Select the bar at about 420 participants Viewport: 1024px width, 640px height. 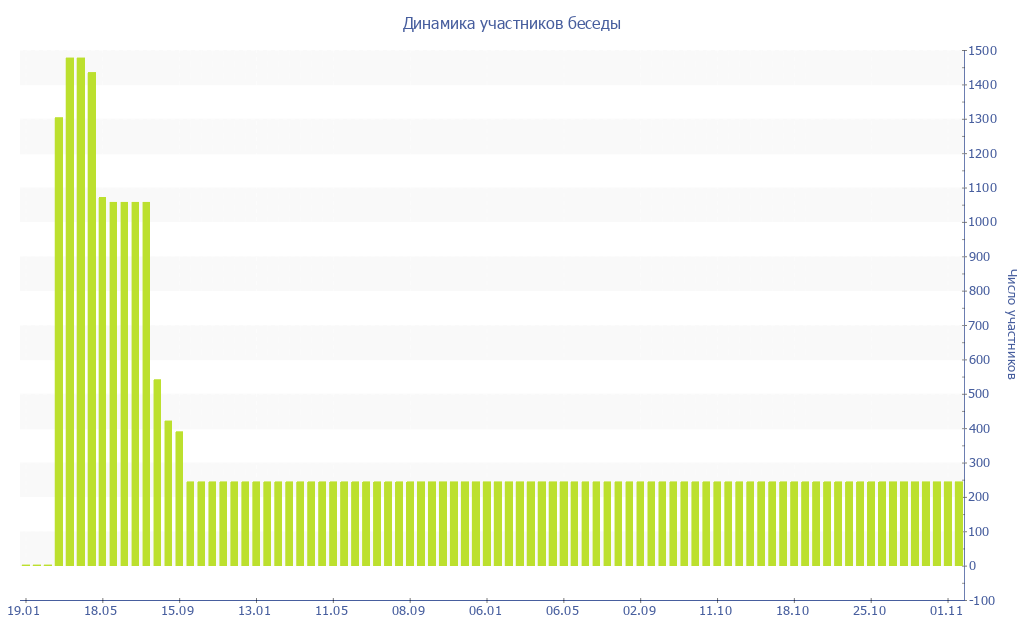pos(168,493)
